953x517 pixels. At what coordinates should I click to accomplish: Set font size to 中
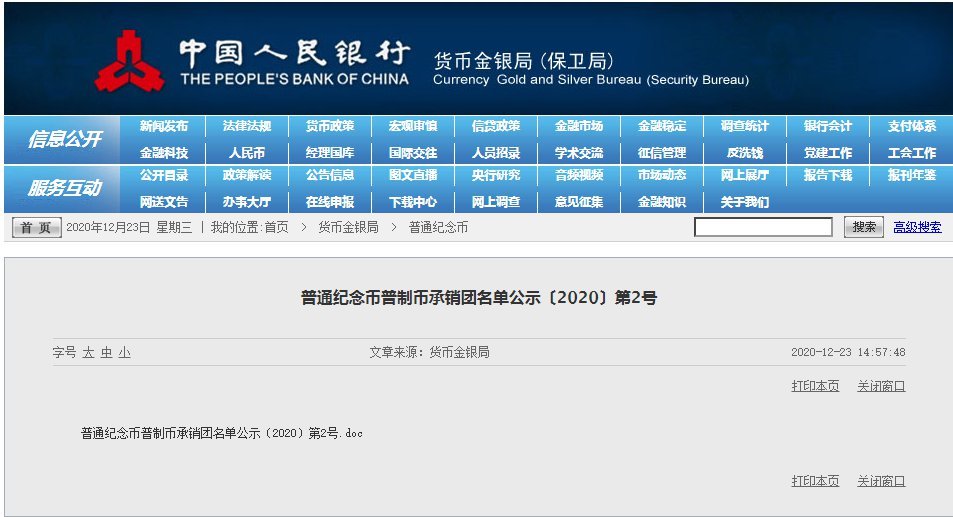tap(107, 352)
